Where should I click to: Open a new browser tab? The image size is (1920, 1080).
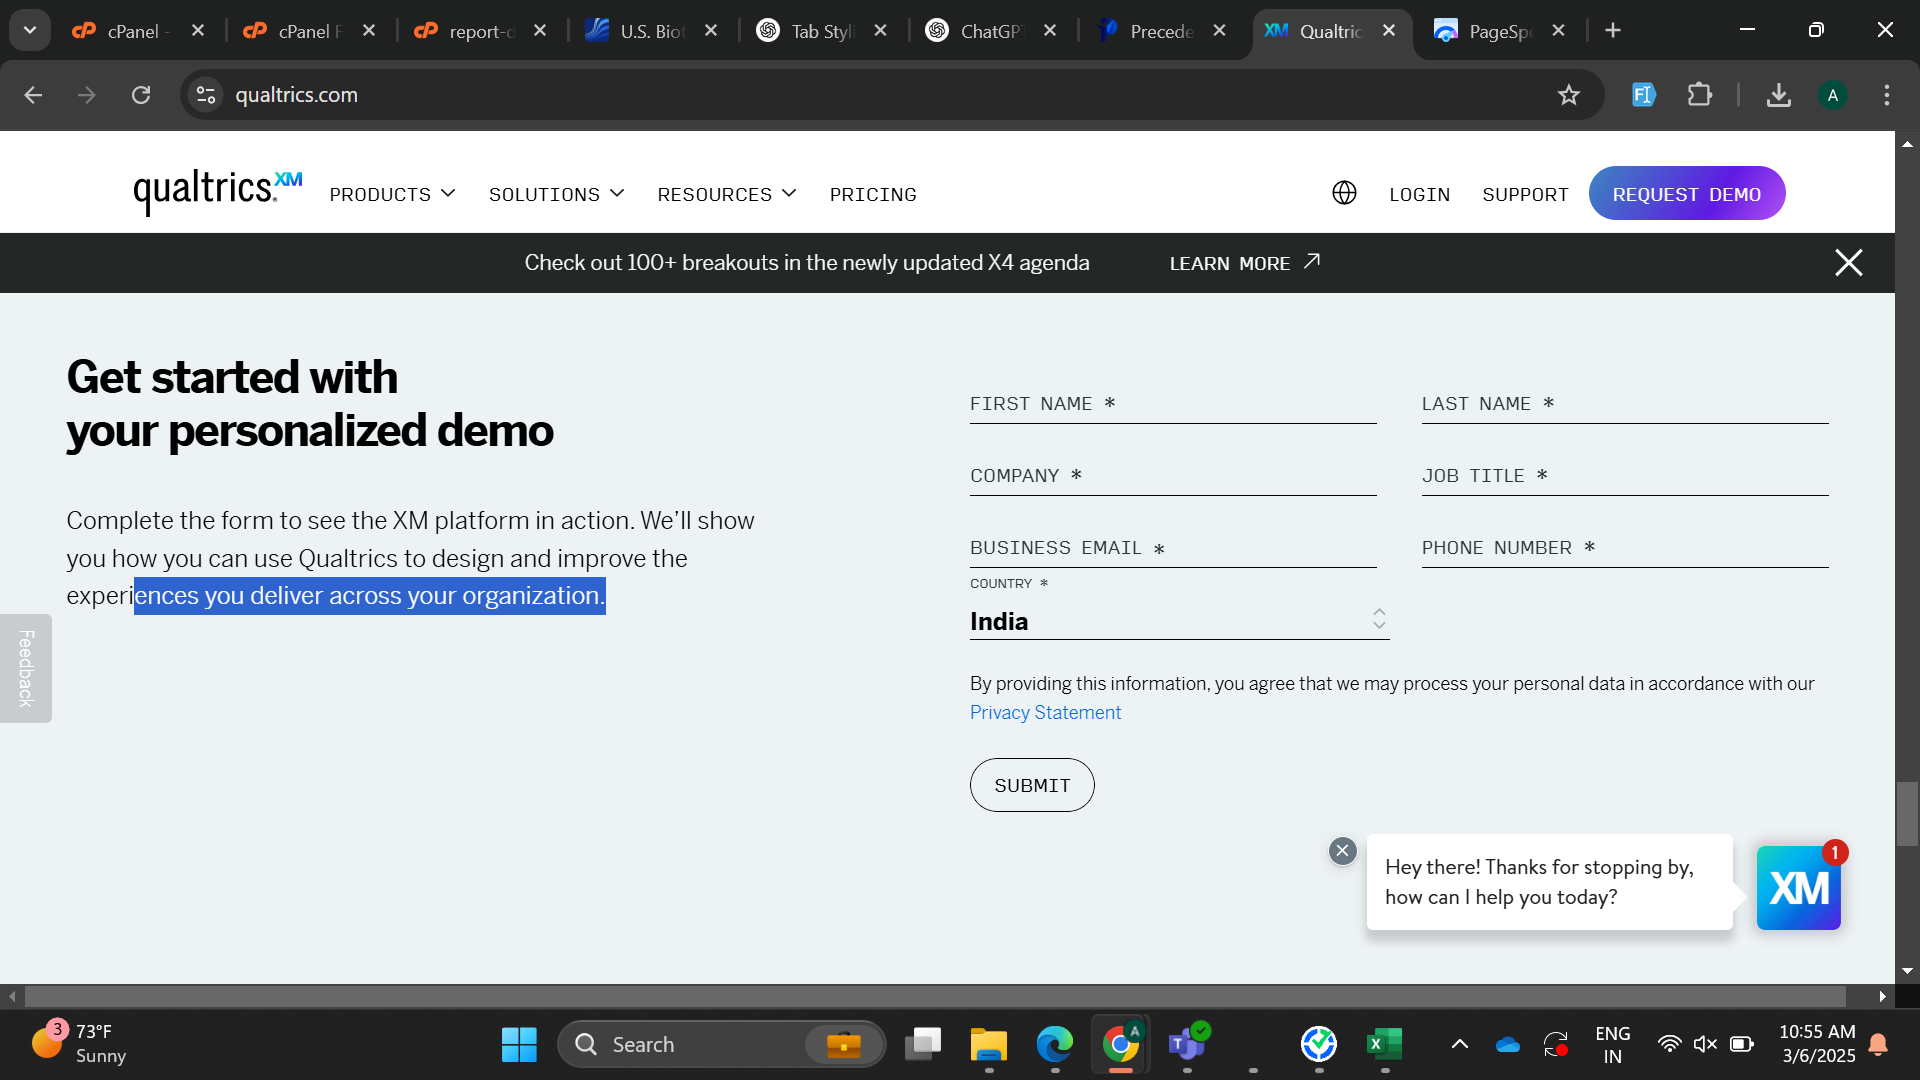[1612, 31]
